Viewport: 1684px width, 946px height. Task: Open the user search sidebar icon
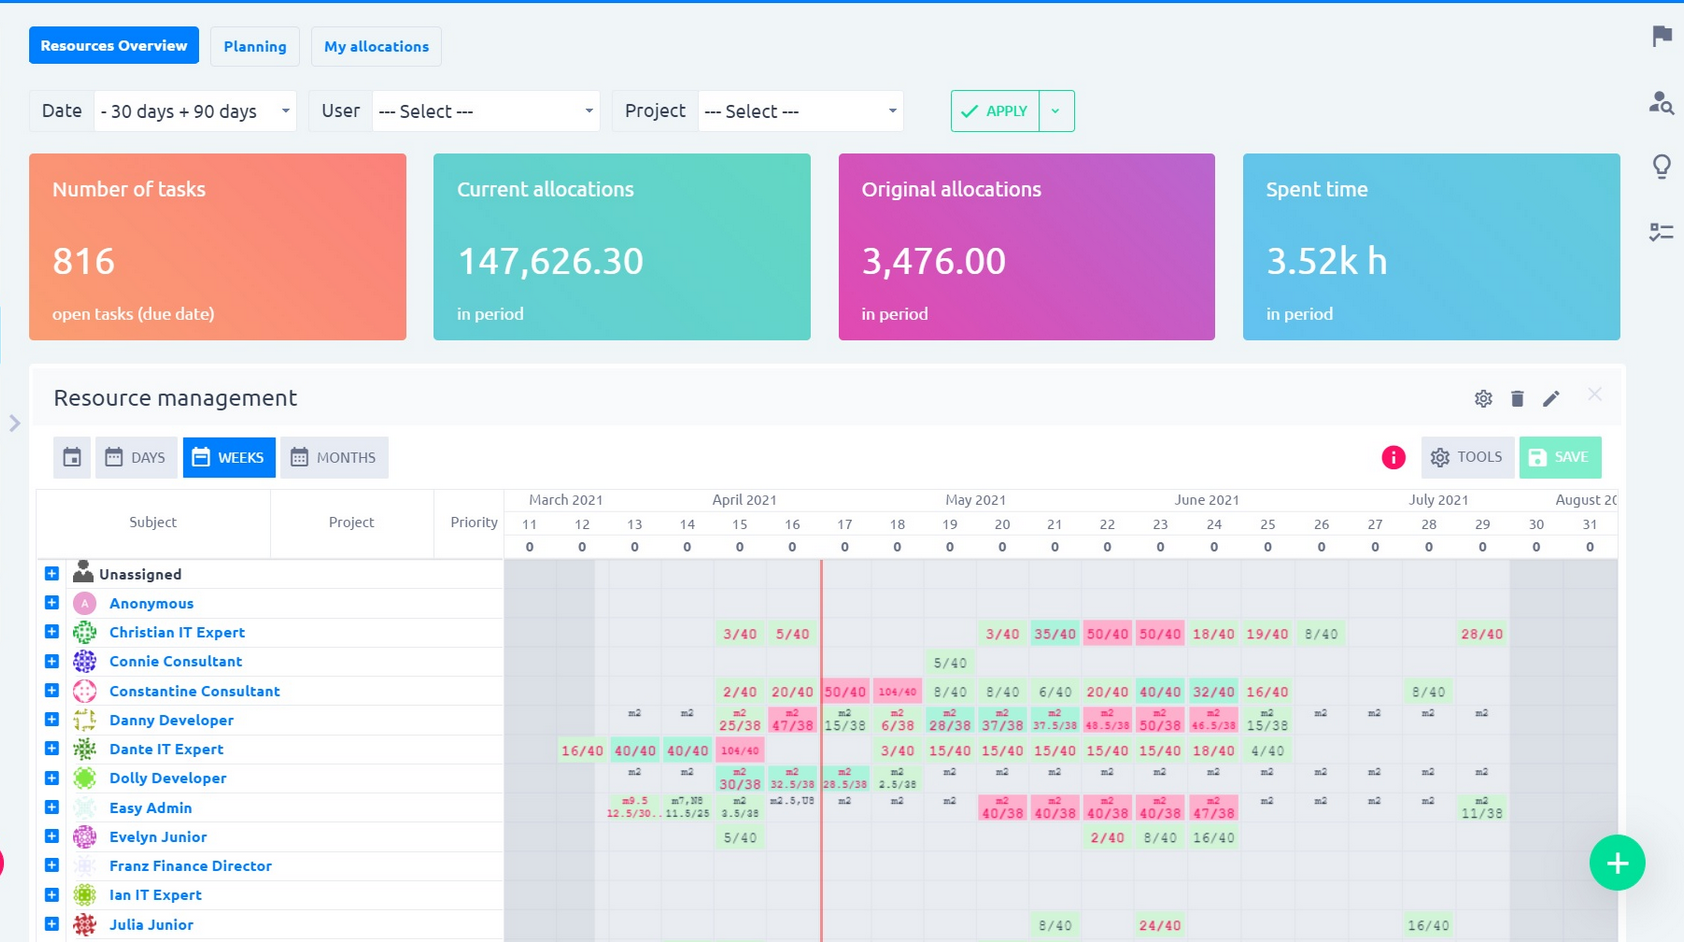[1661, 103]
